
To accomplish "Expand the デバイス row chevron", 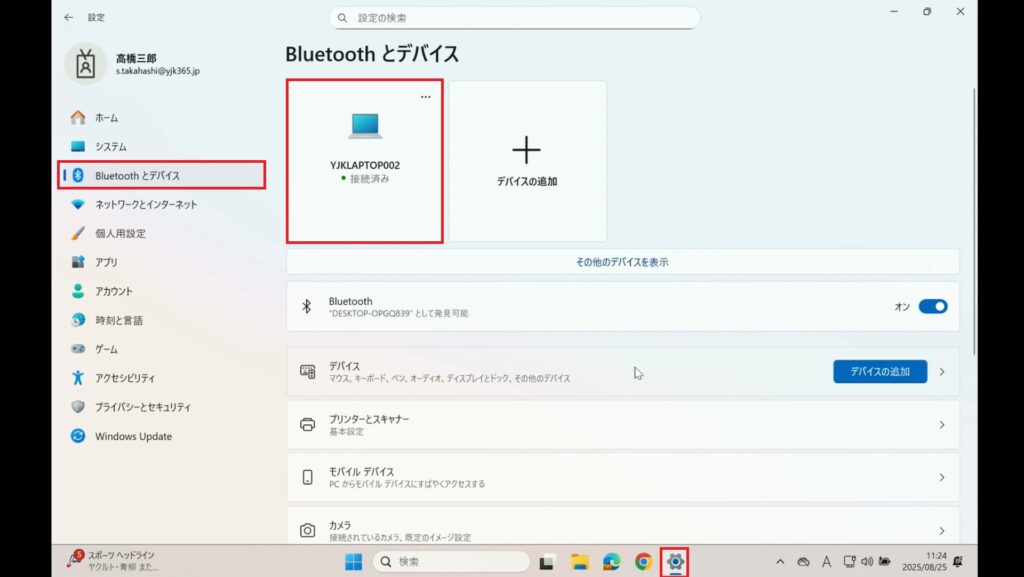I will (941, 372).
